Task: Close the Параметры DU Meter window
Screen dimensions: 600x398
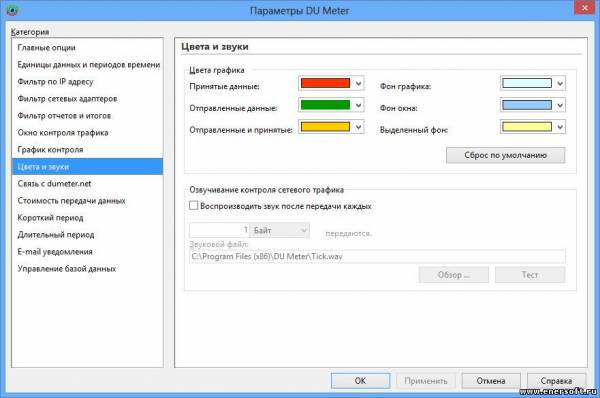Action: (x=585, y=8)
